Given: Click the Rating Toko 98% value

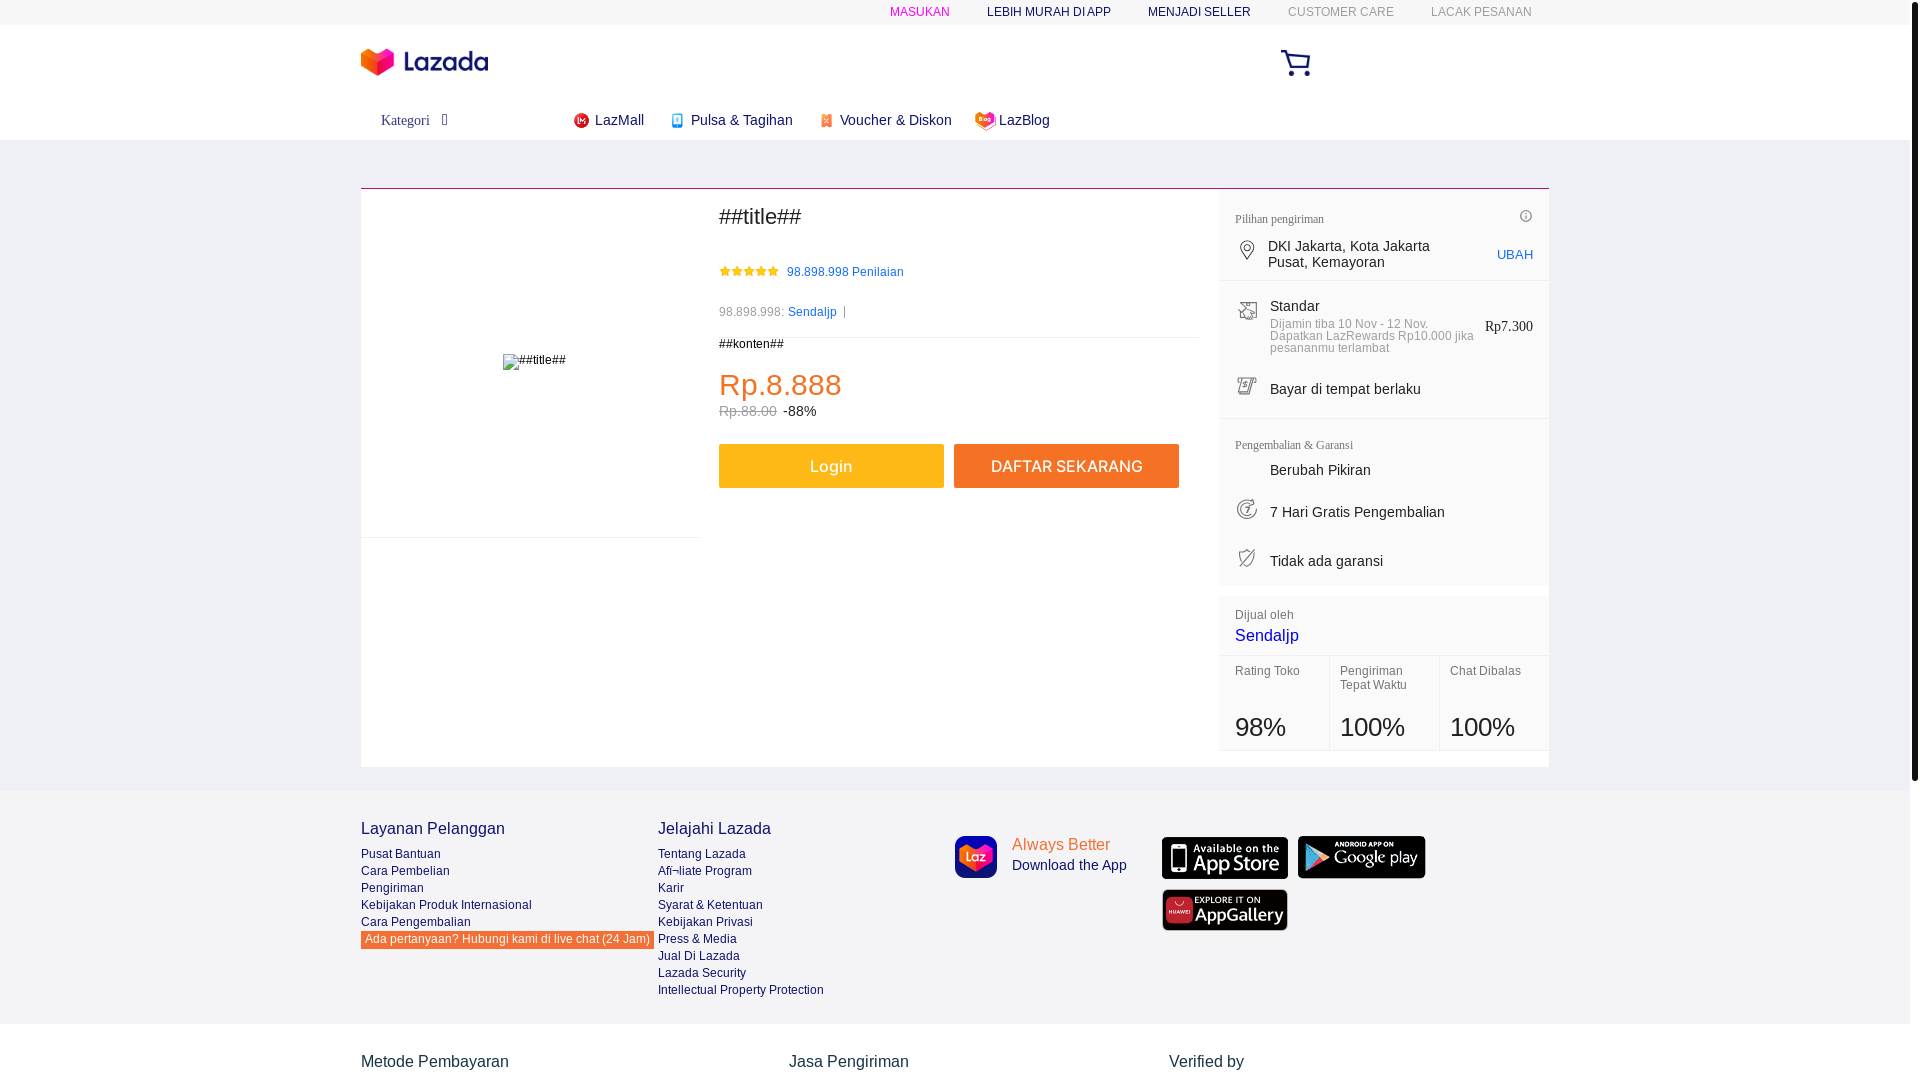Looking at the screenshot, I should click(1260, 727).
